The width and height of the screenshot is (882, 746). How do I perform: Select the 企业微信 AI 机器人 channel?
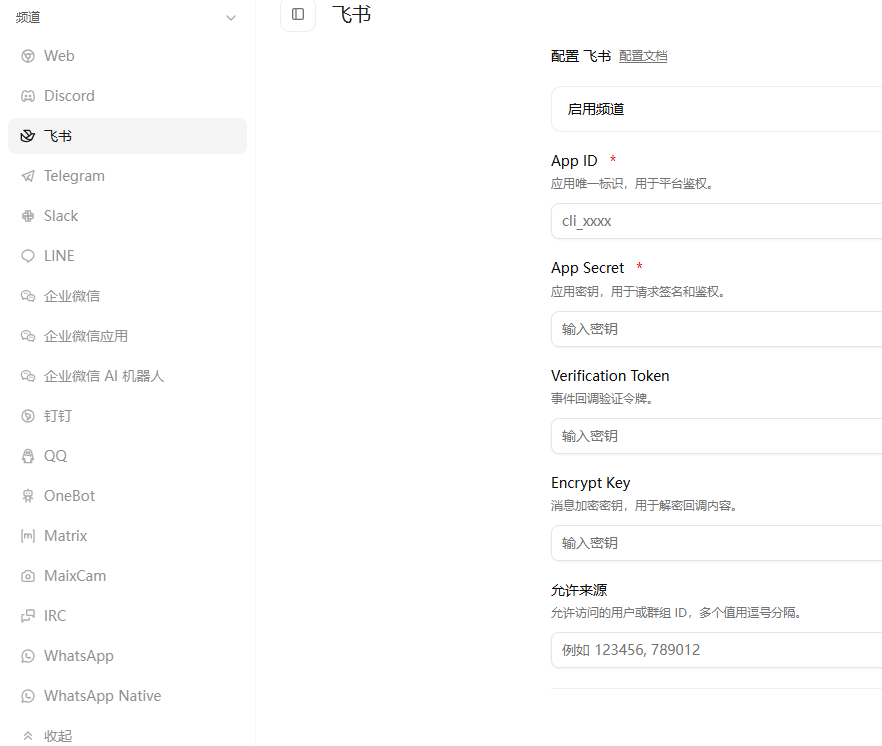103,376
